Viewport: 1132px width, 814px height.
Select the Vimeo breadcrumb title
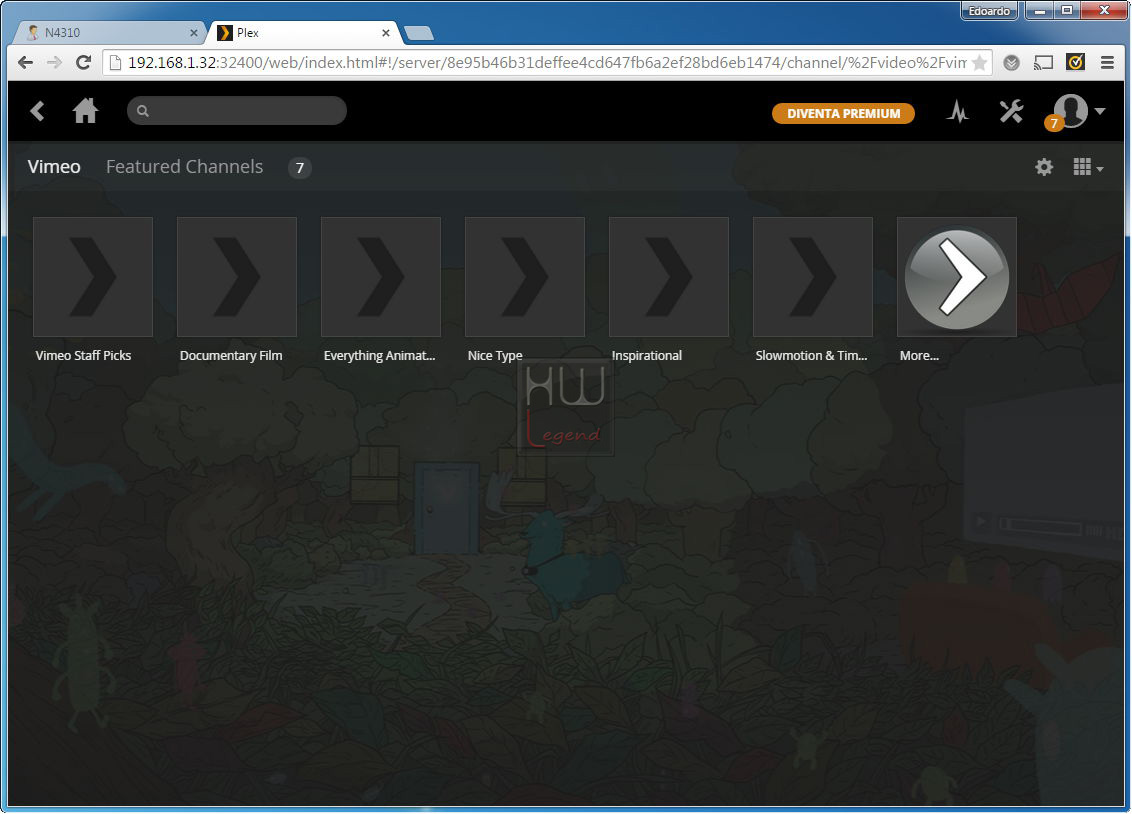(x=54, y=167)
